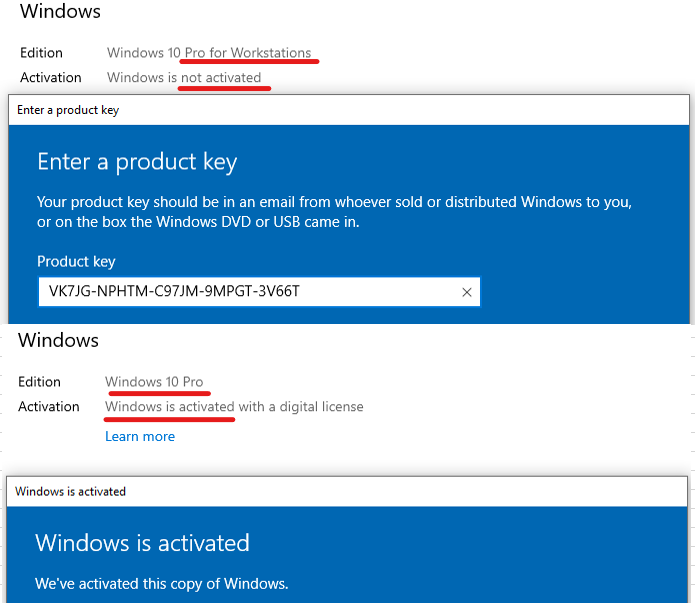Click 'Windows is activated with a digital license' text

tap(234, 407)
